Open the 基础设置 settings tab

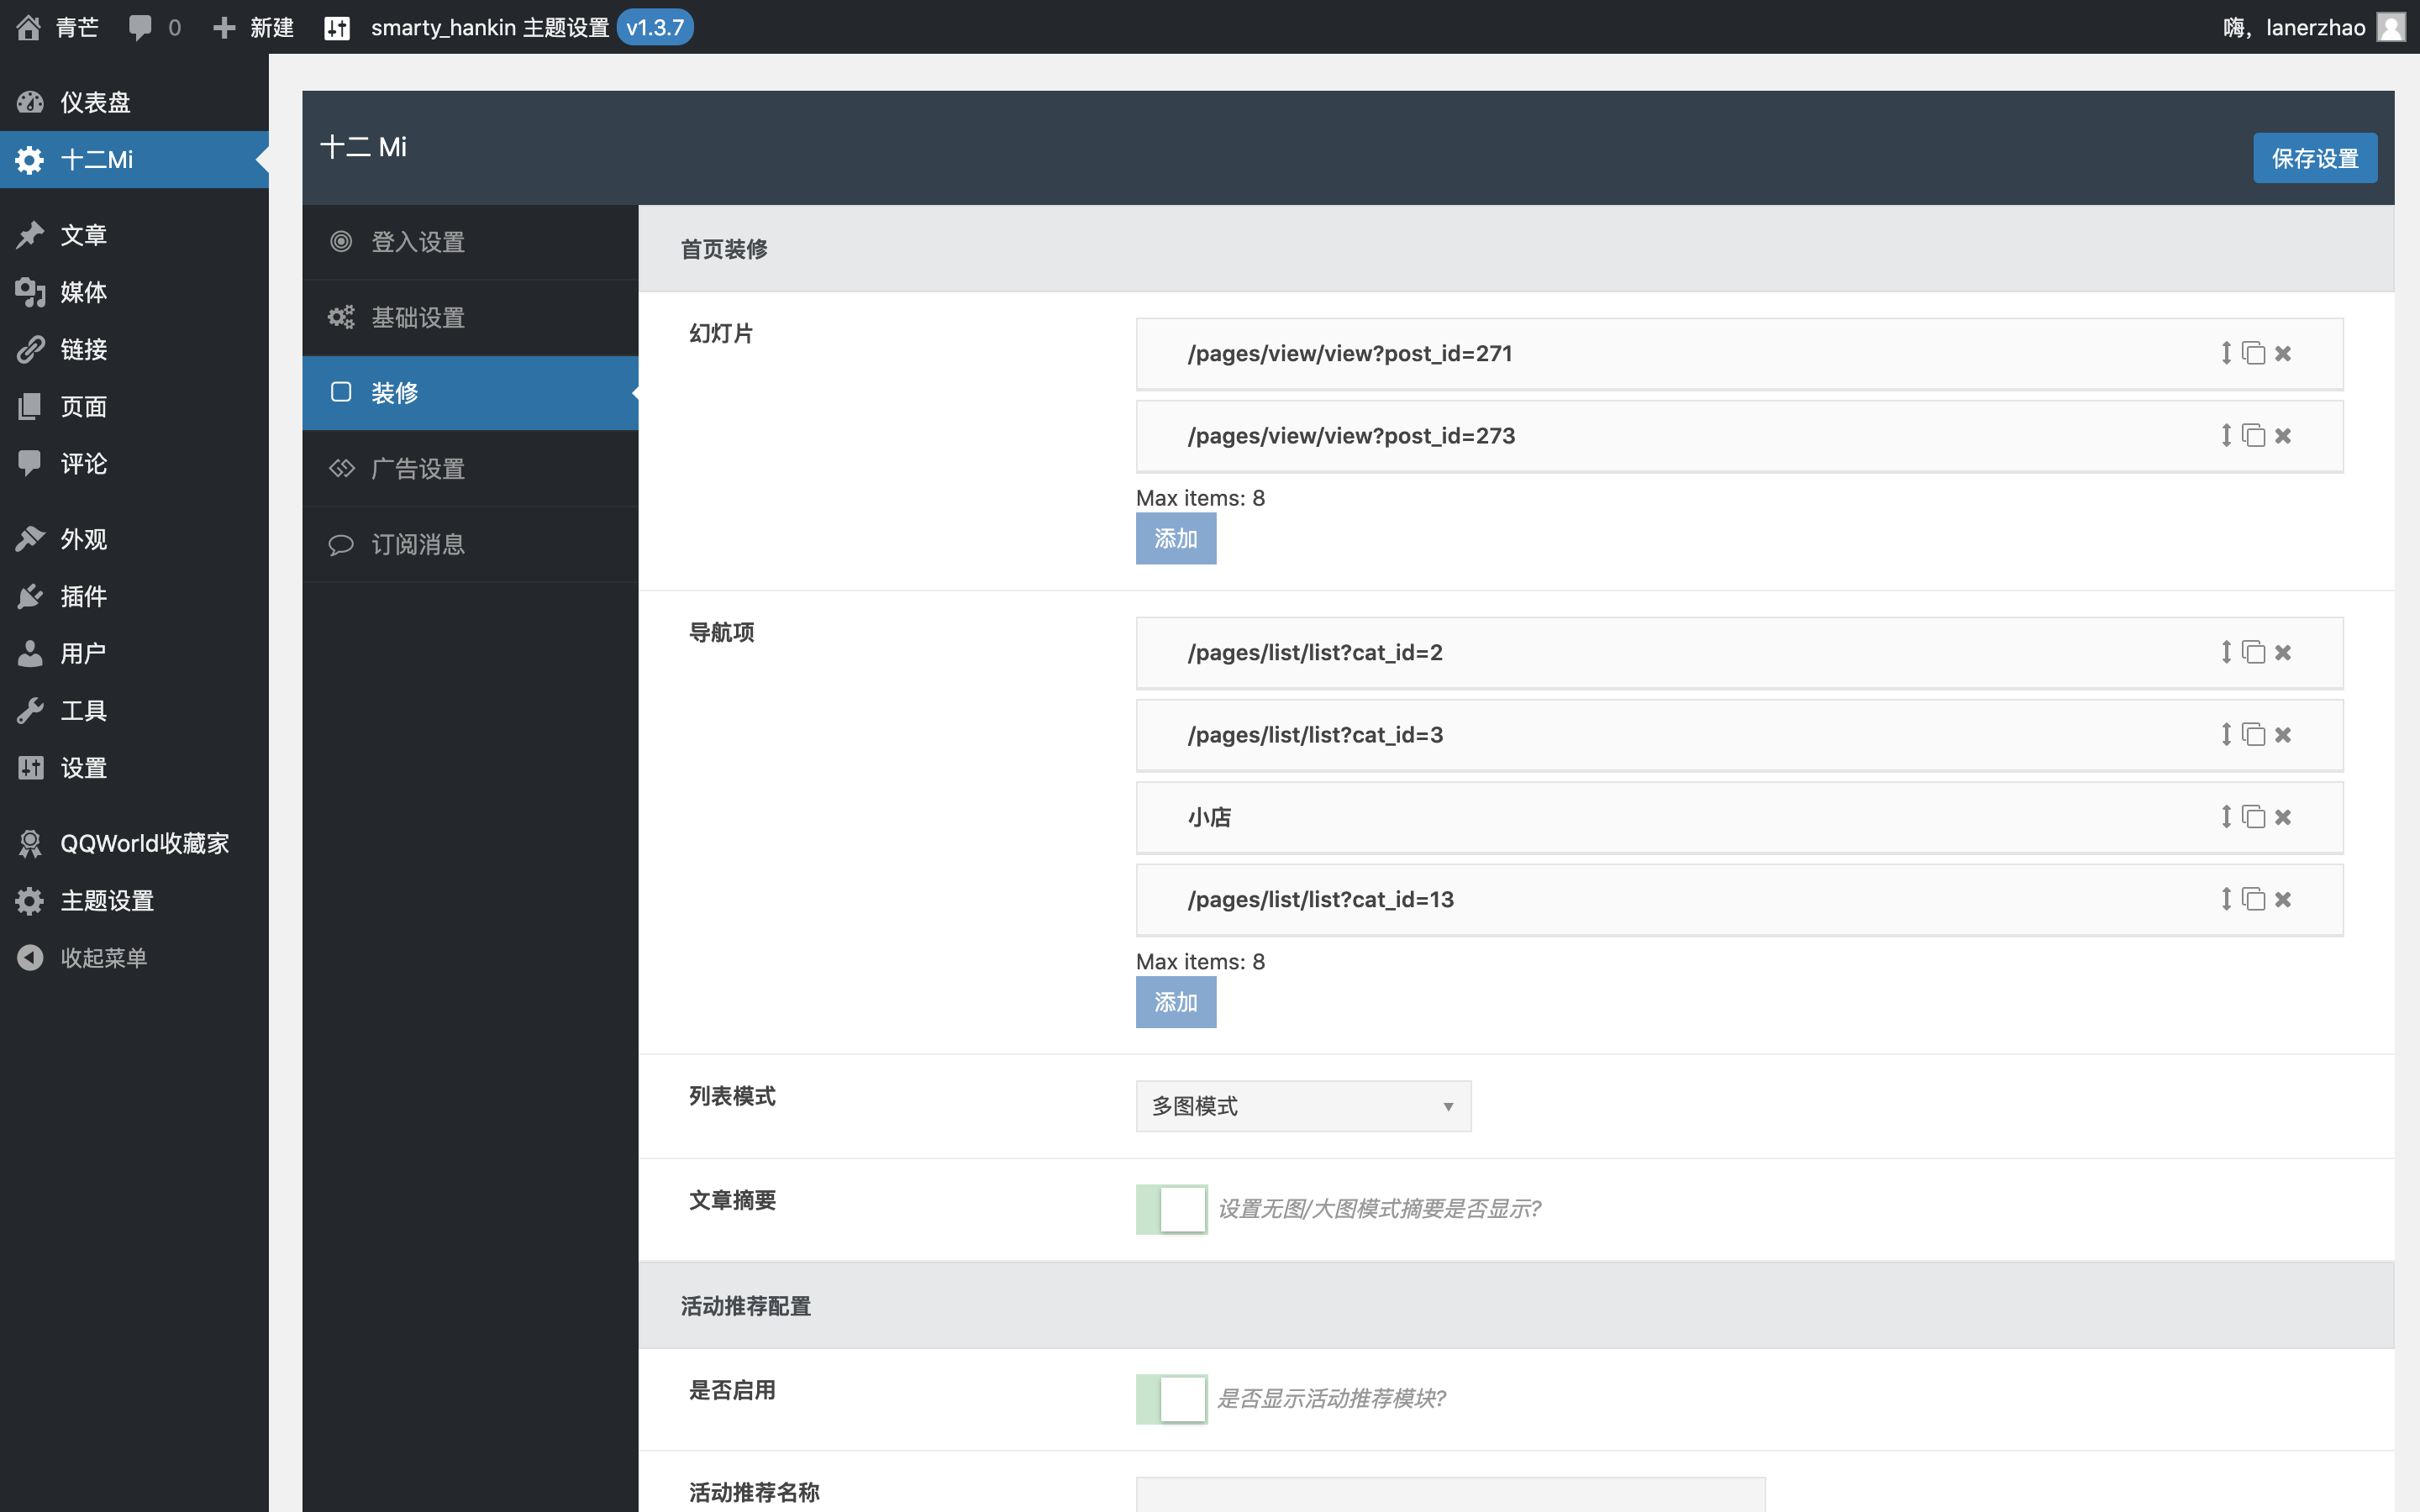(470, 318)
